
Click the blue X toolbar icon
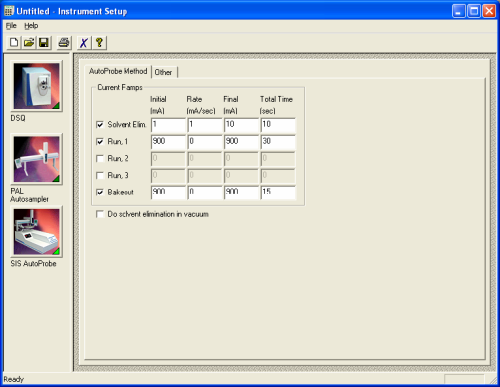tap(84, 43)
